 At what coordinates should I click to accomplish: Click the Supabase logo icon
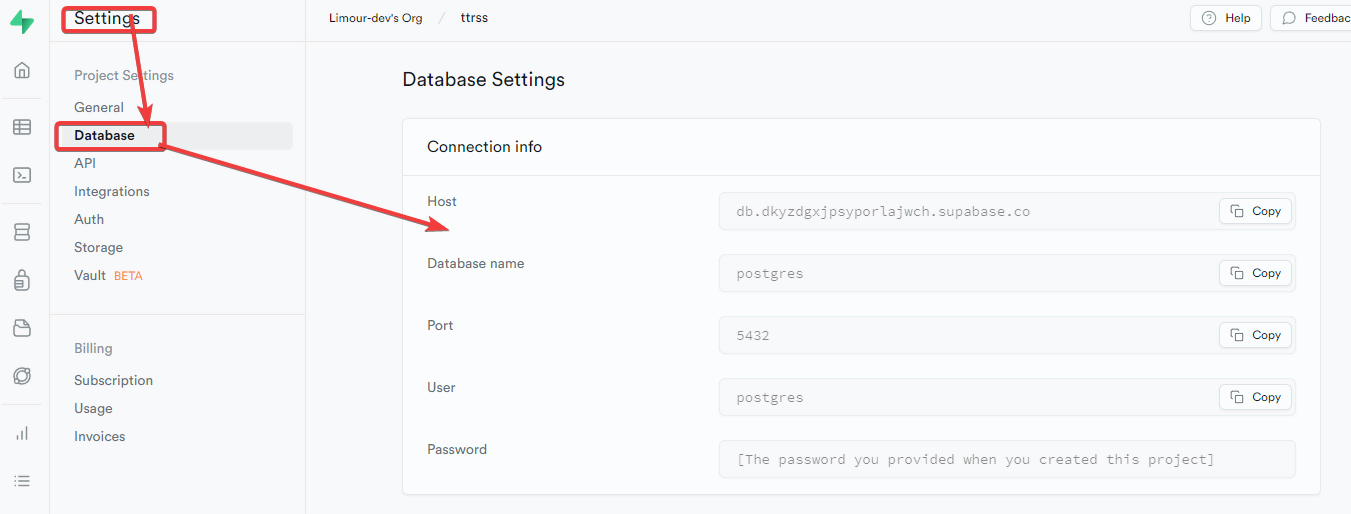point(22,23)
